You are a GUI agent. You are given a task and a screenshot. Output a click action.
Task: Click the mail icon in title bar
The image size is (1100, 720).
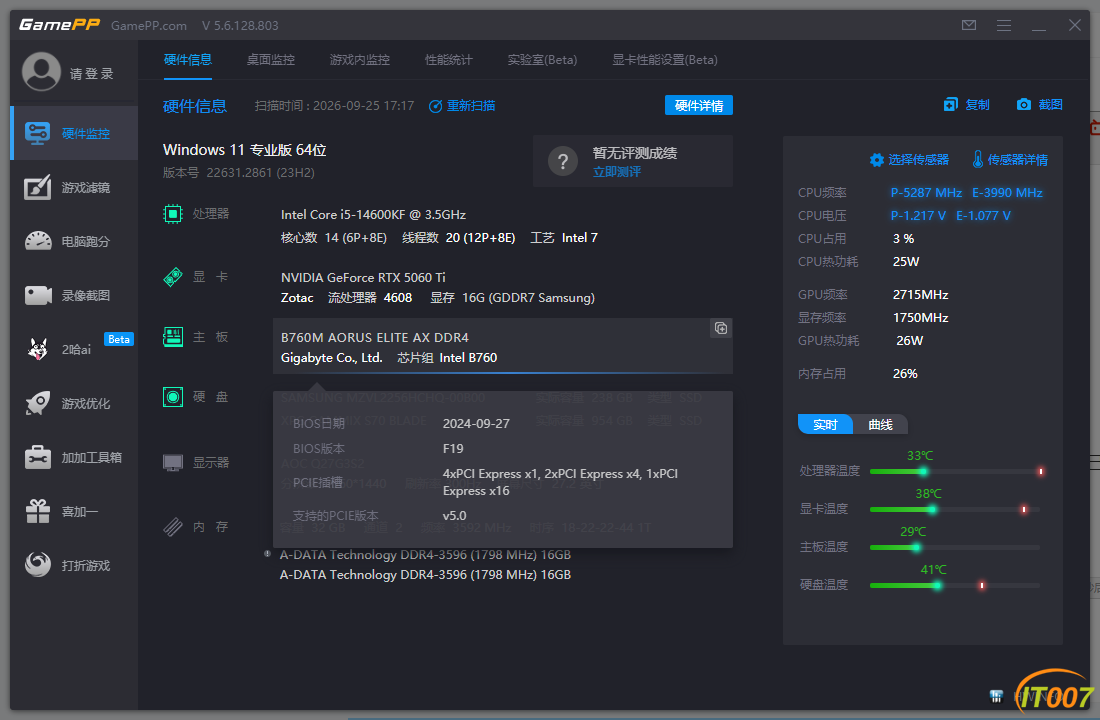point(969,25)
